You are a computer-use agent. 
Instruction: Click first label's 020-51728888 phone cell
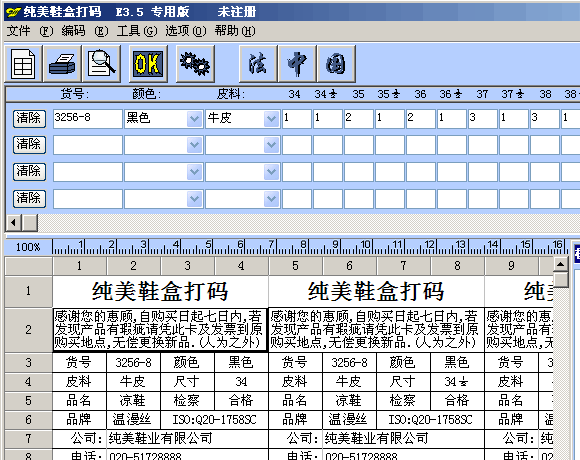pyautogui.click(x=187, y=455)
